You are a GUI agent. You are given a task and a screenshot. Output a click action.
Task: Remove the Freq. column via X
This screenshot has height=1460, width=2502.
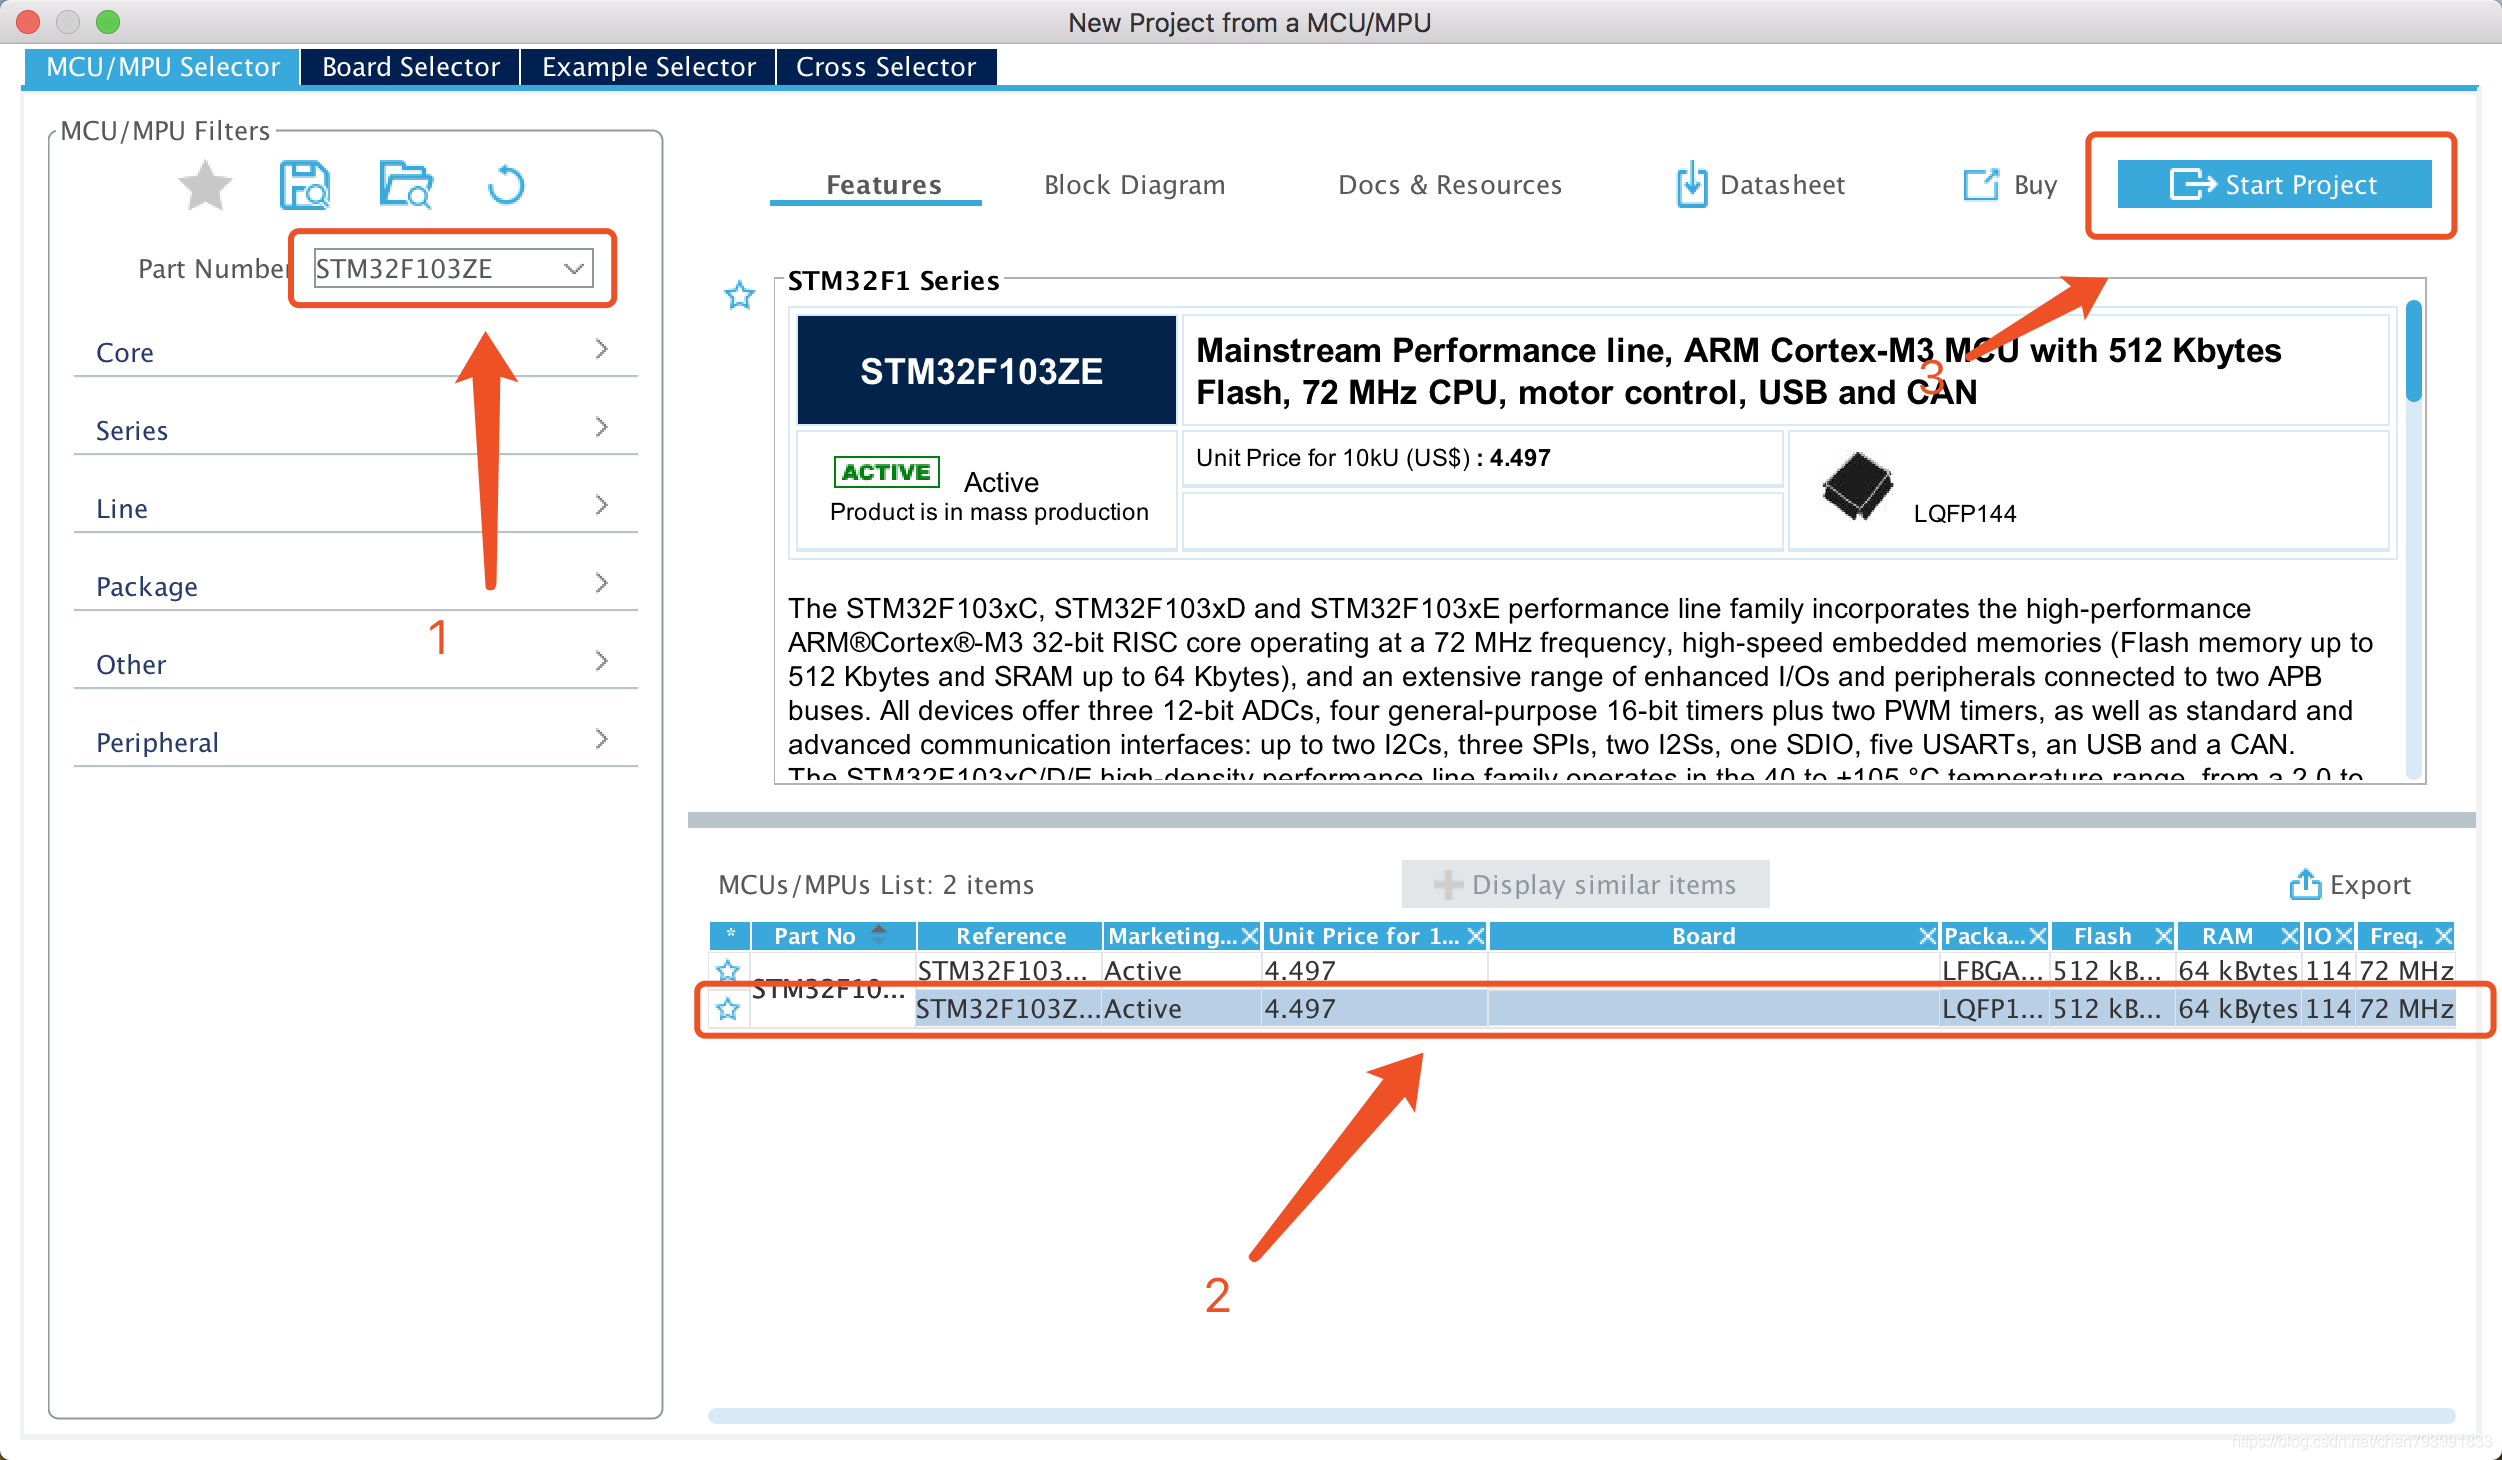coord(2443,936)
